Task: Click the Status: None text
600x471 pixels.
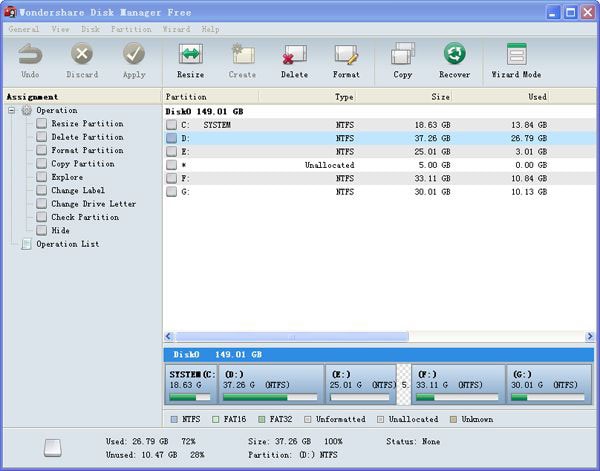Action: tap(413, 442)
